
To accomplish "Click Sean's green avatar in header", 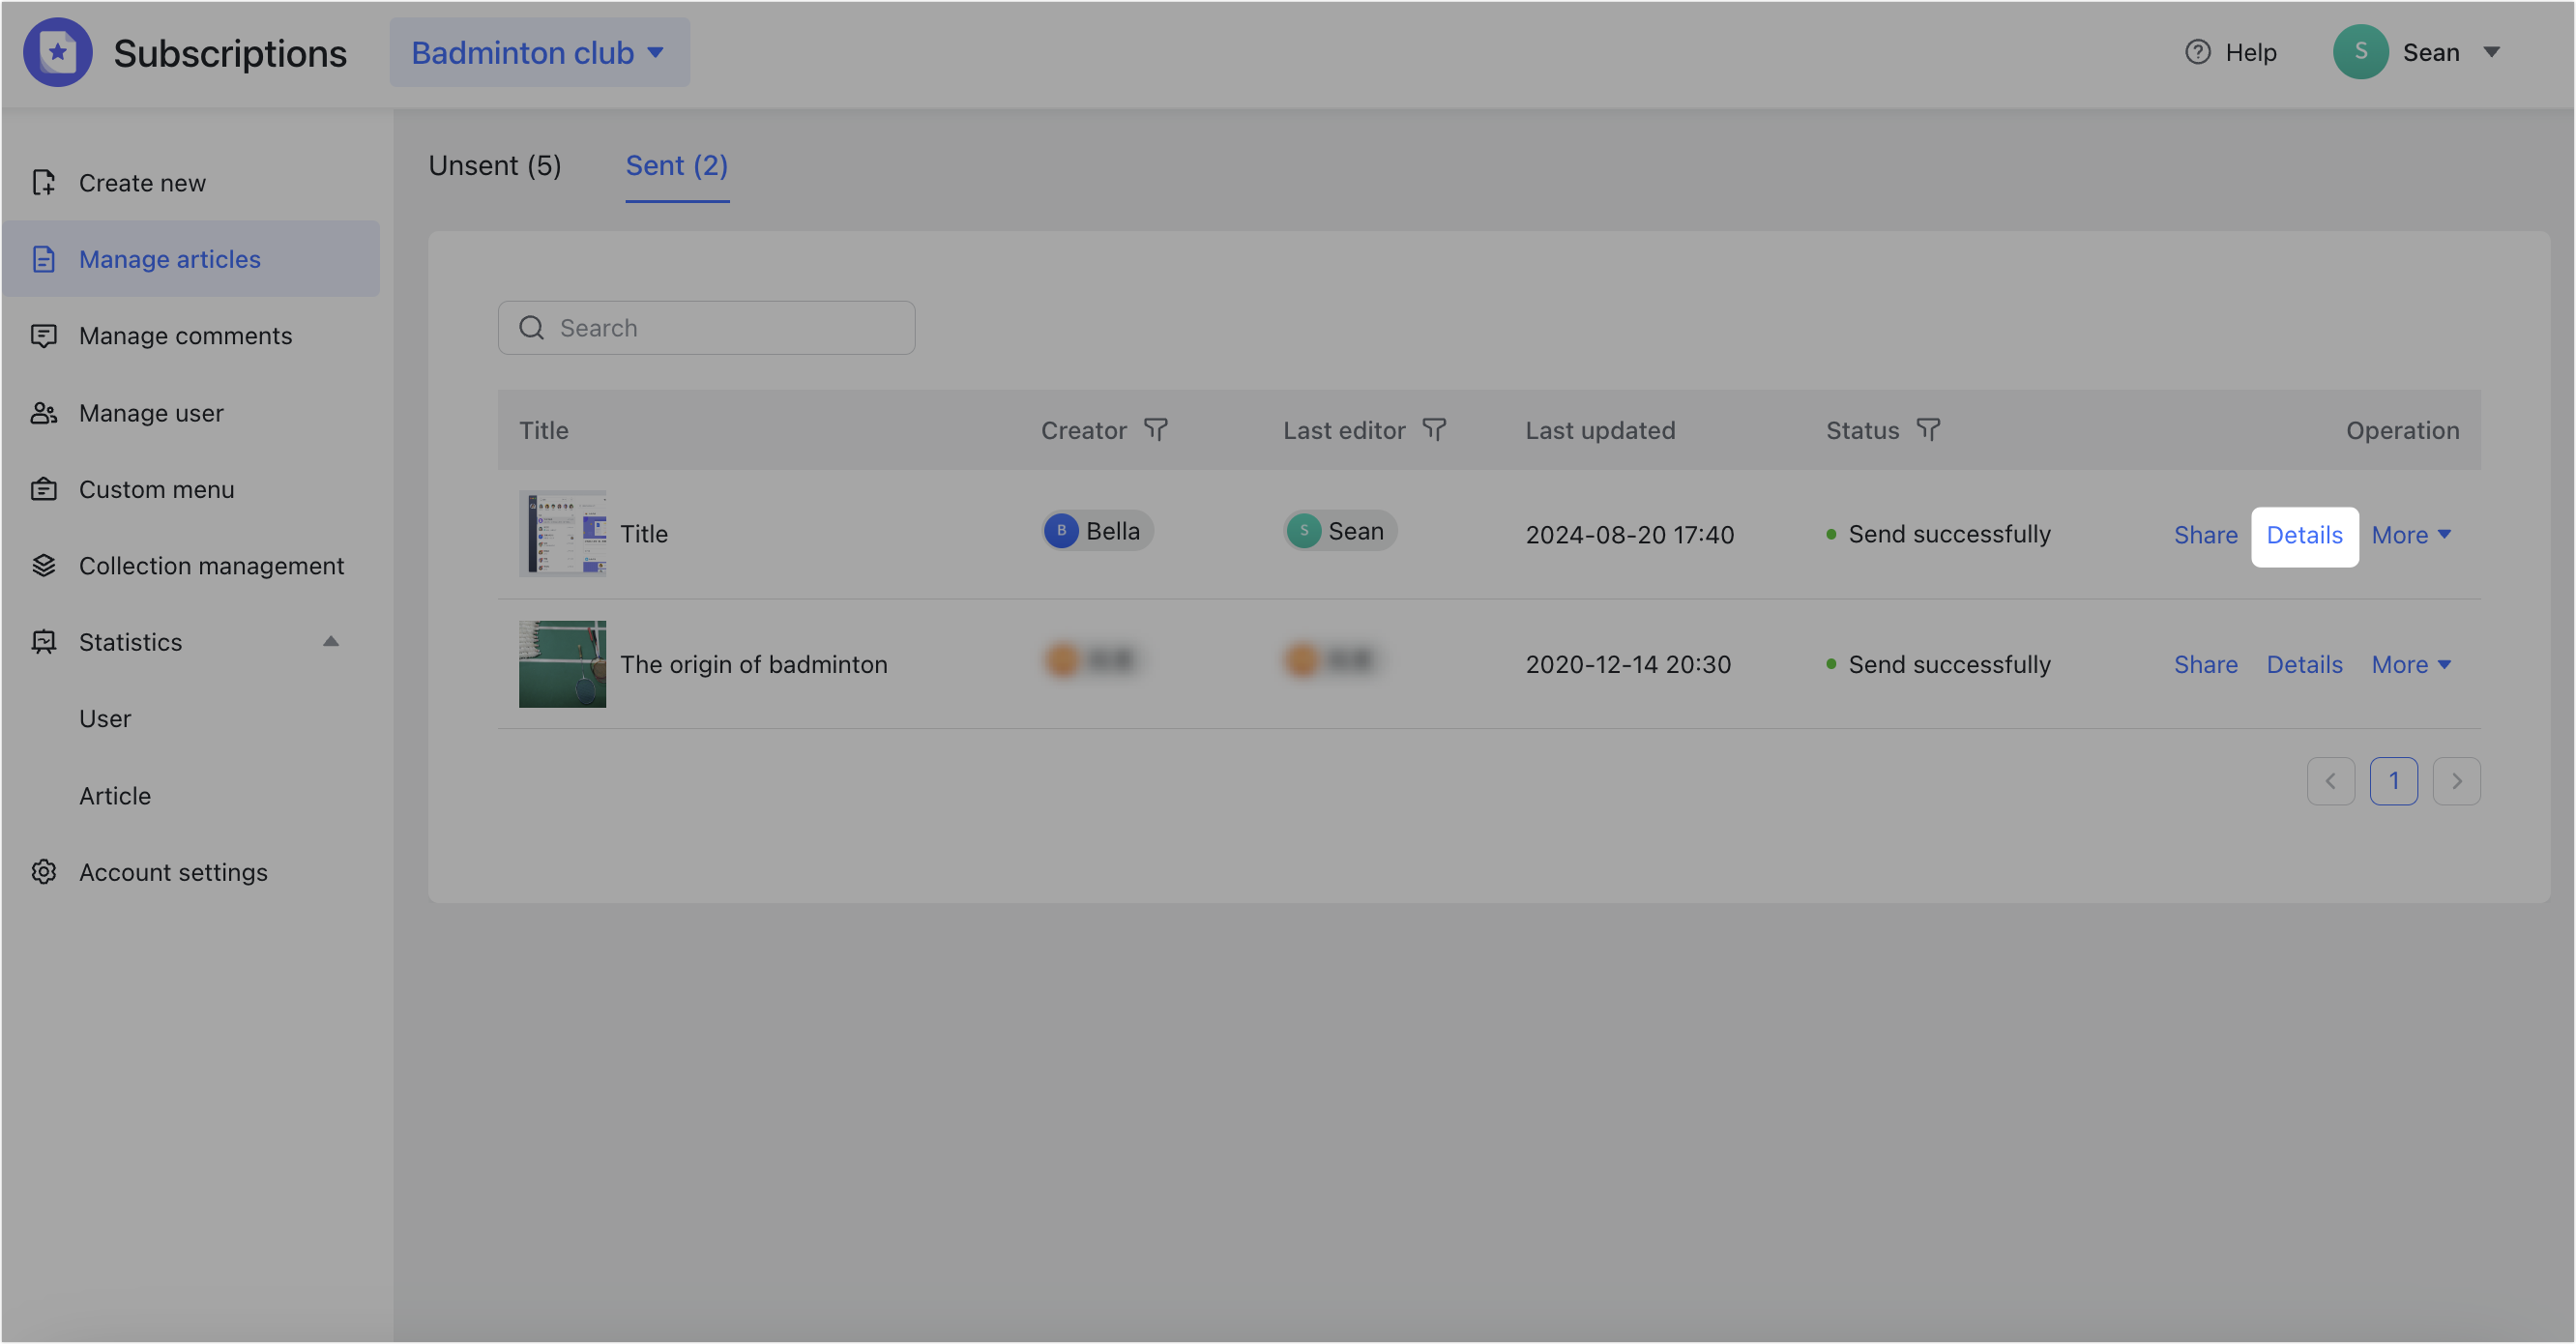I will point(2360,52).
